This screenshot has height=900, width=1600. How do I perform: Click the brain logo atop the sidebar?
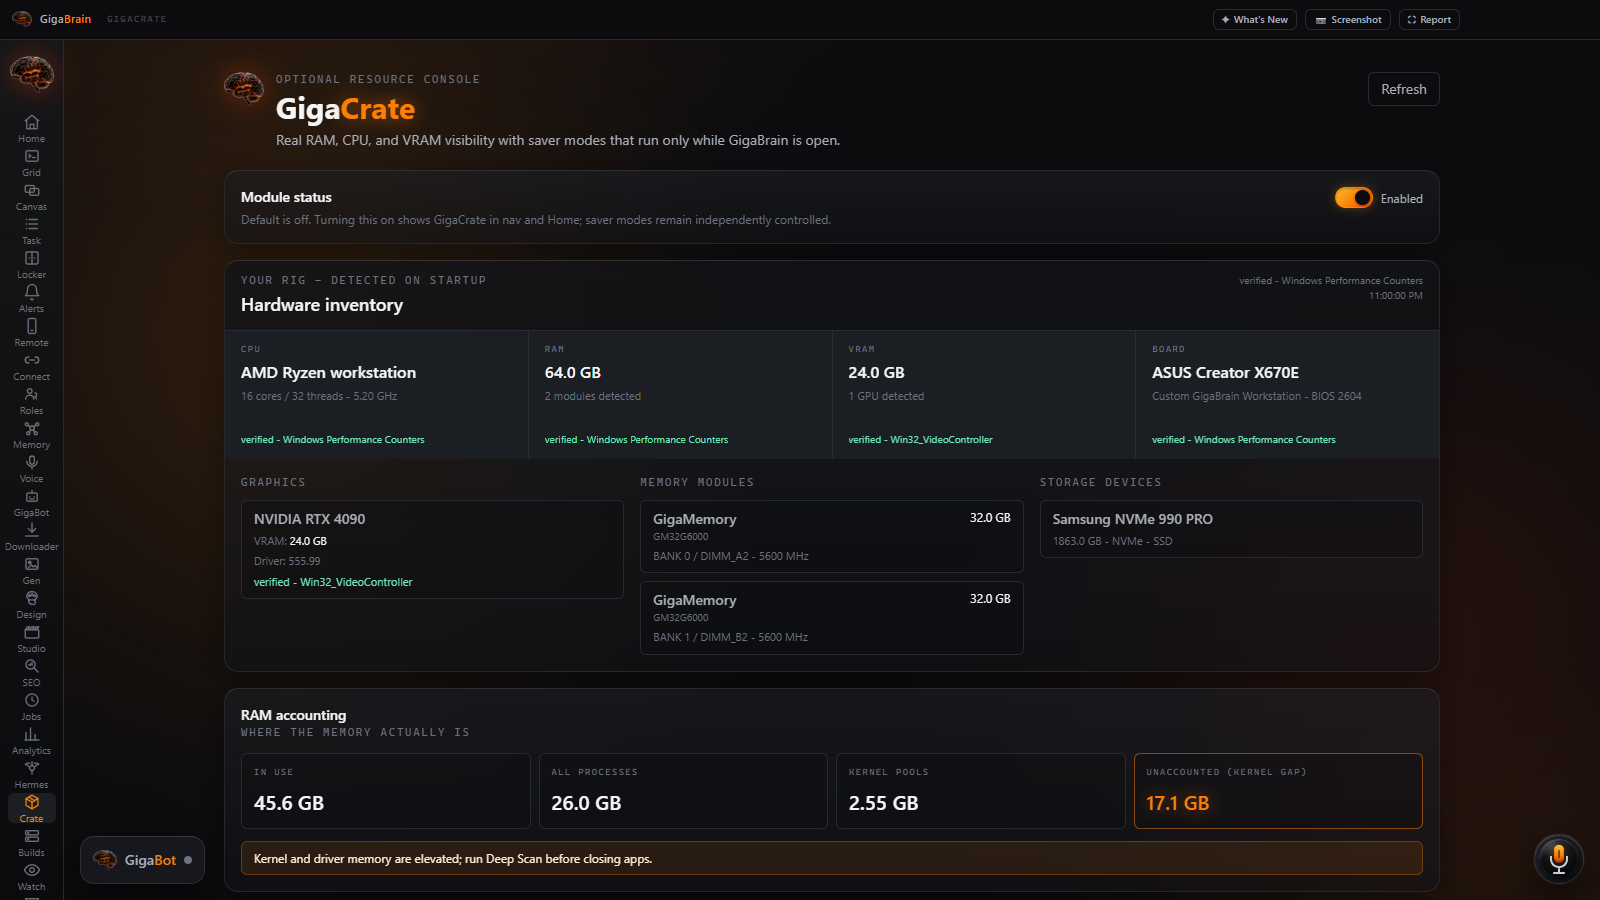coord(31,74)
